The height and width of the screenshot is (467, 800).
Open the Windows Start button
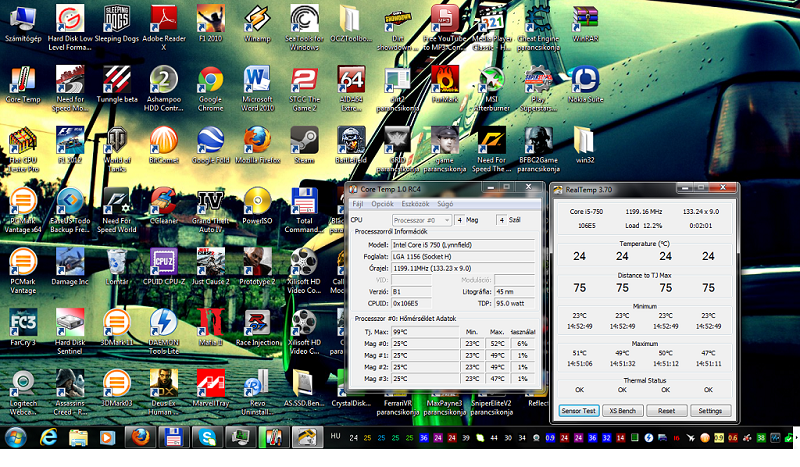tap(16, 437)
